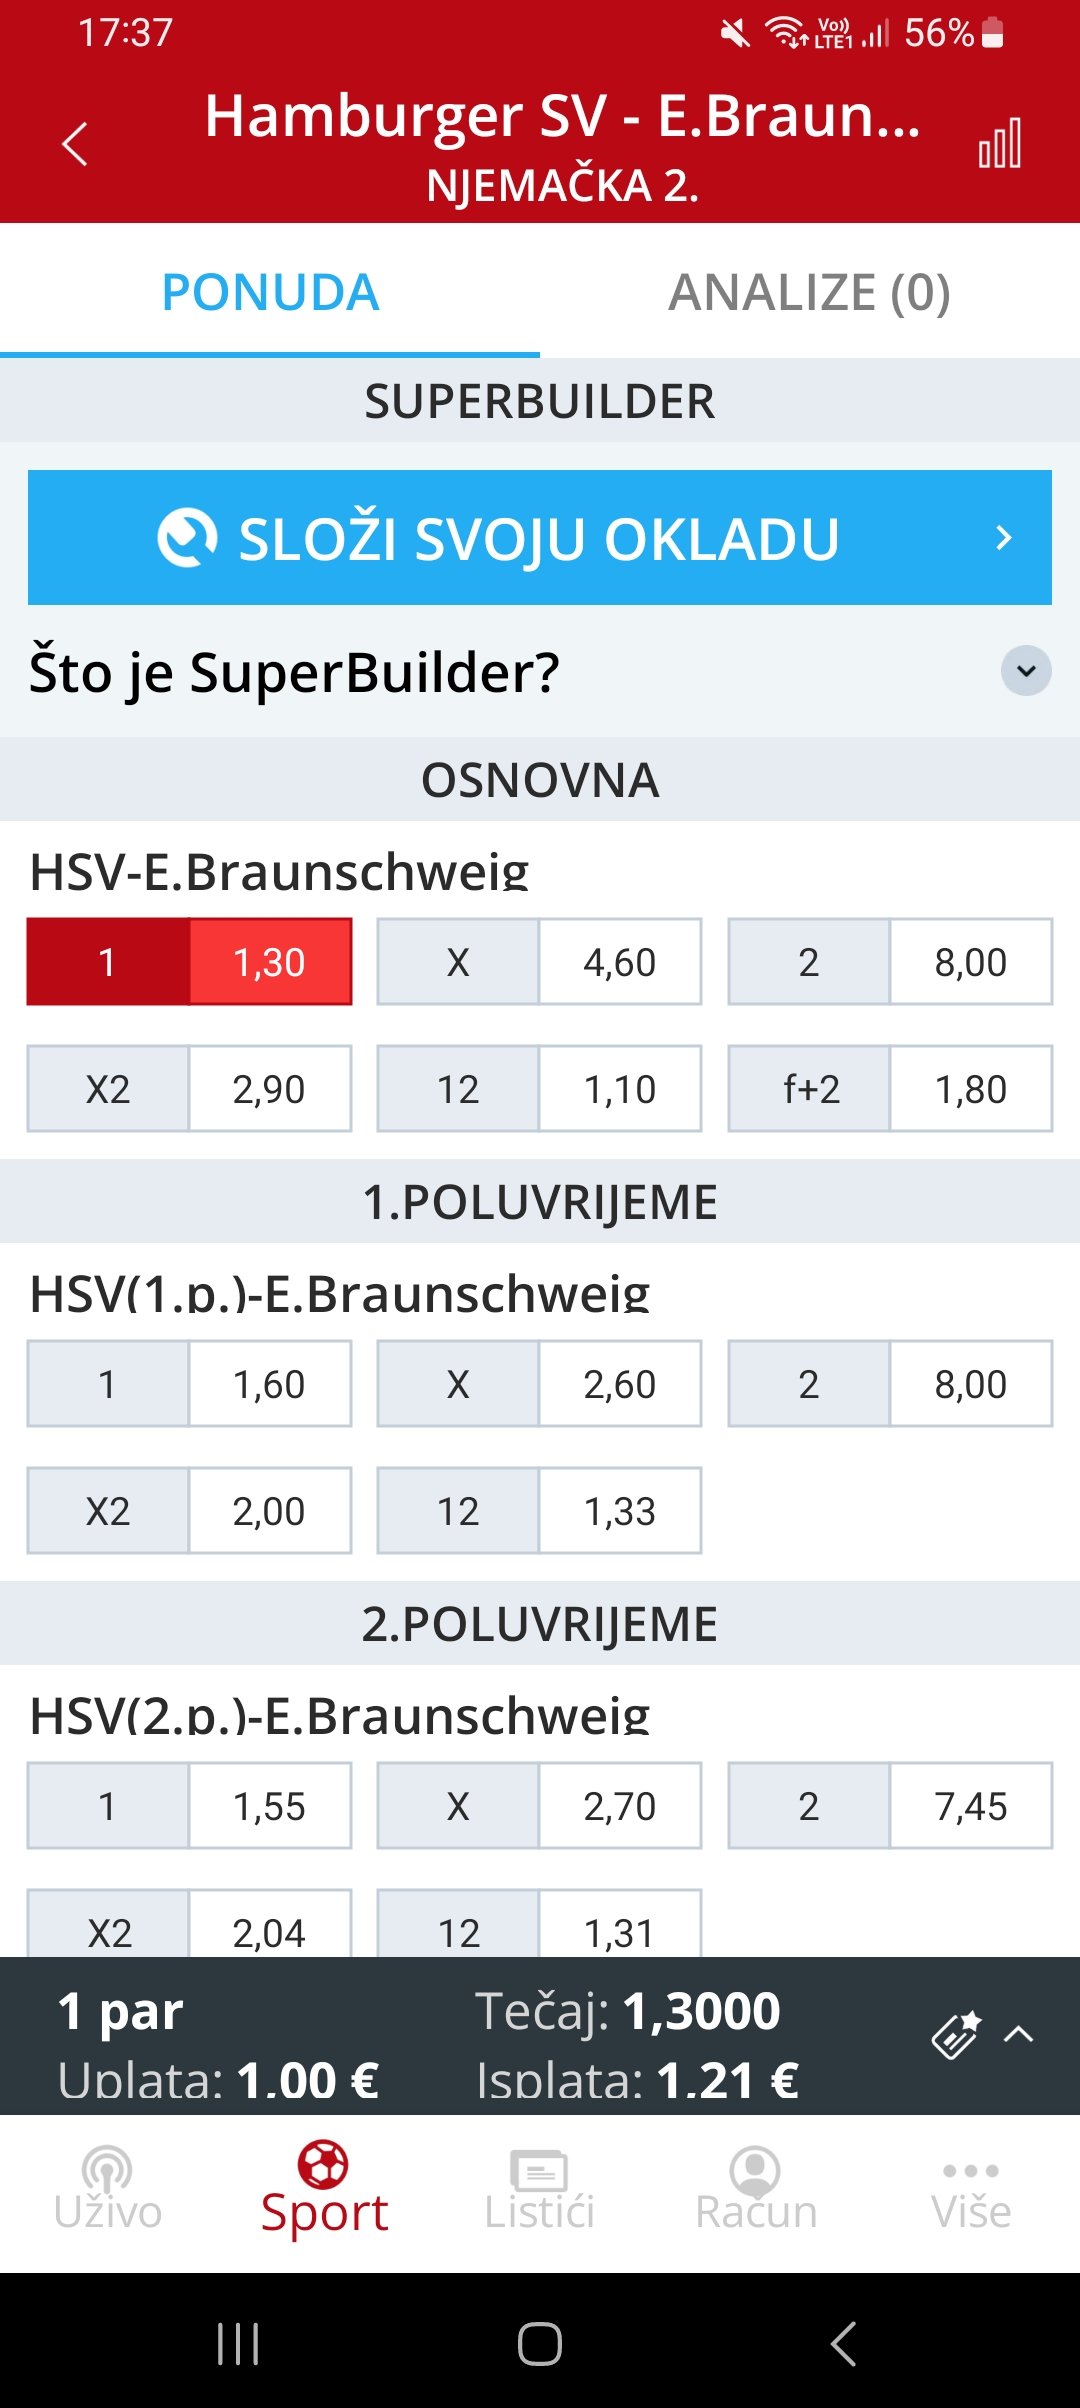This screenshot has width=1080, height=2408.
Task: Open SLOŽI SVOJU OKLADU builder
Action: [540, 537]
